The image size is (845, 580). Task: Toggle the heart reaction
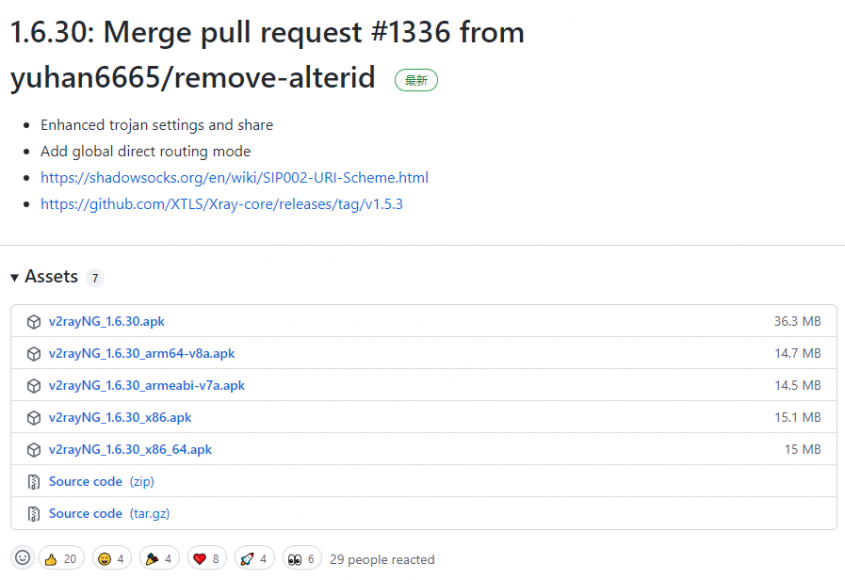coord(207,559)
